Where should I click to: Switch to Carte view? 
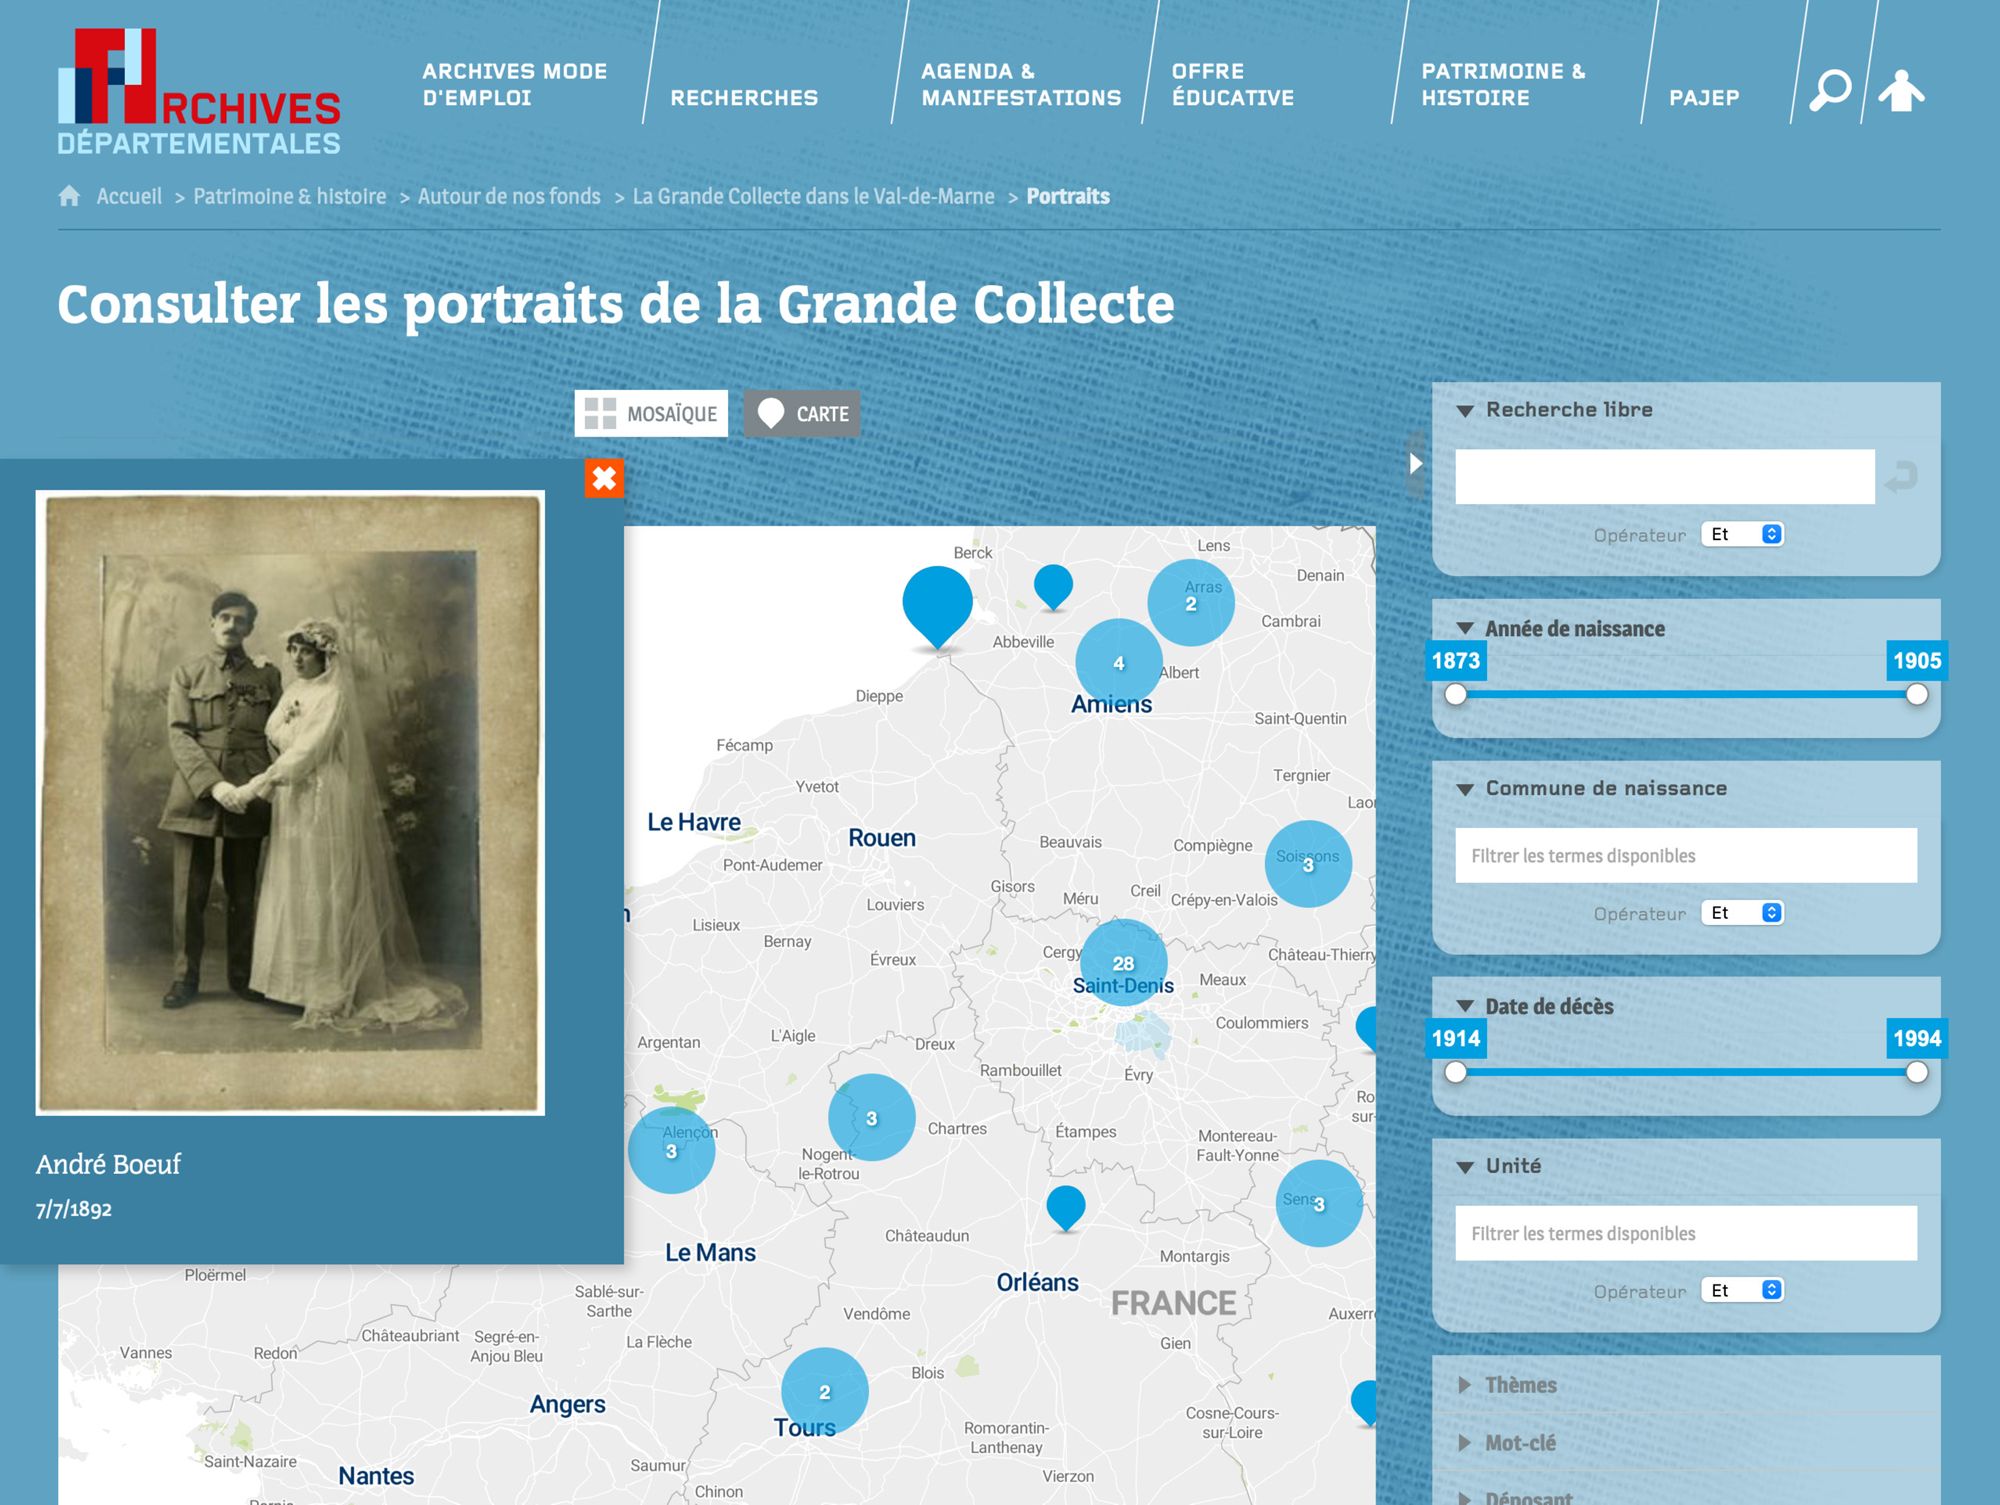(x=802, y=414)
